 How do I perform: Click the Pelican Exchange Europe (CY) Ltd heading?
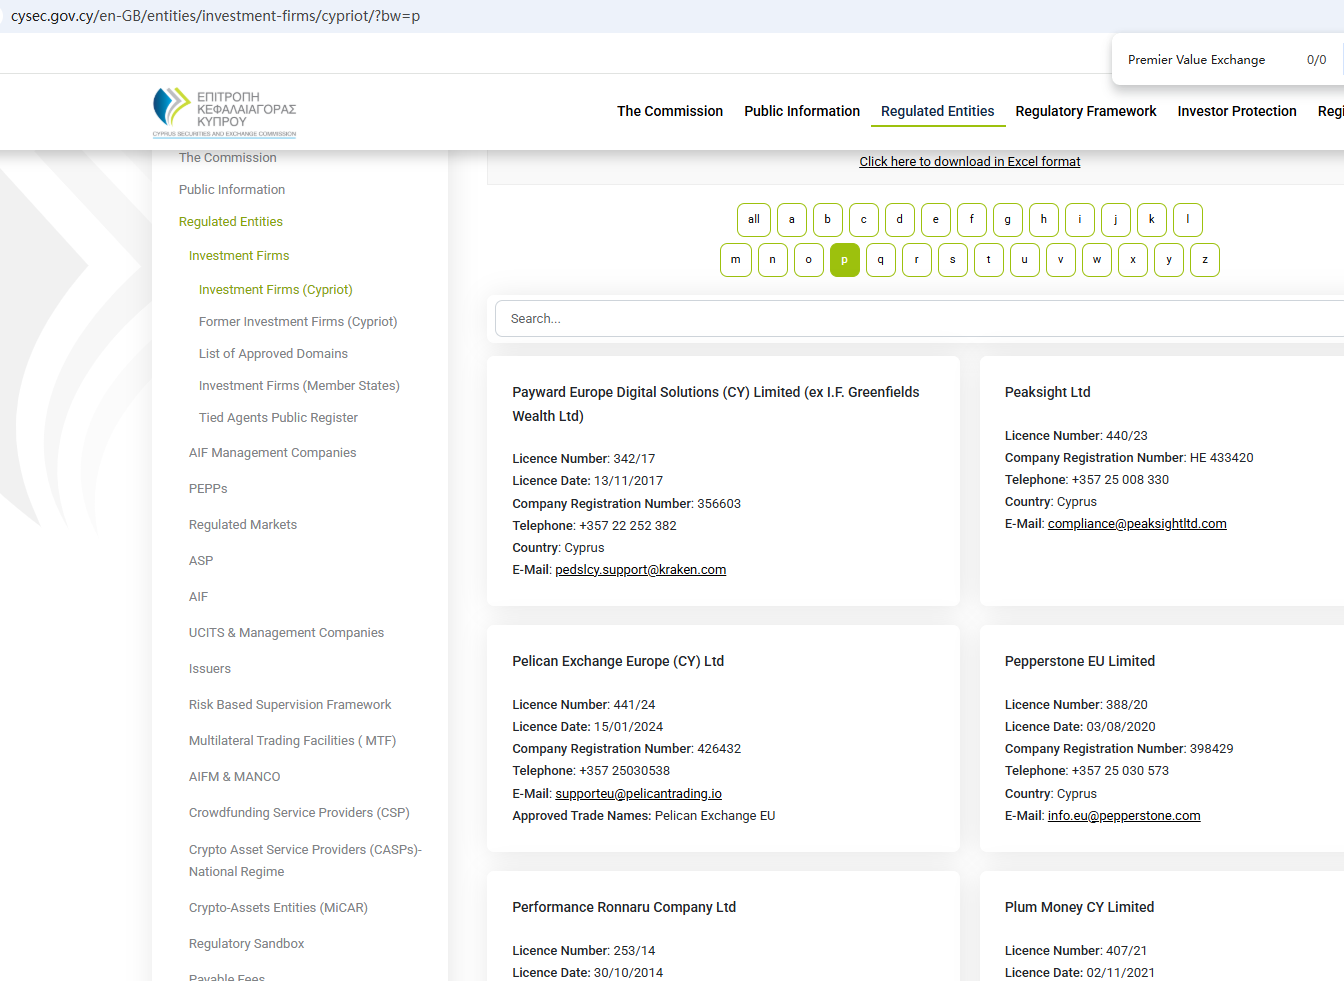pos(618,661)
